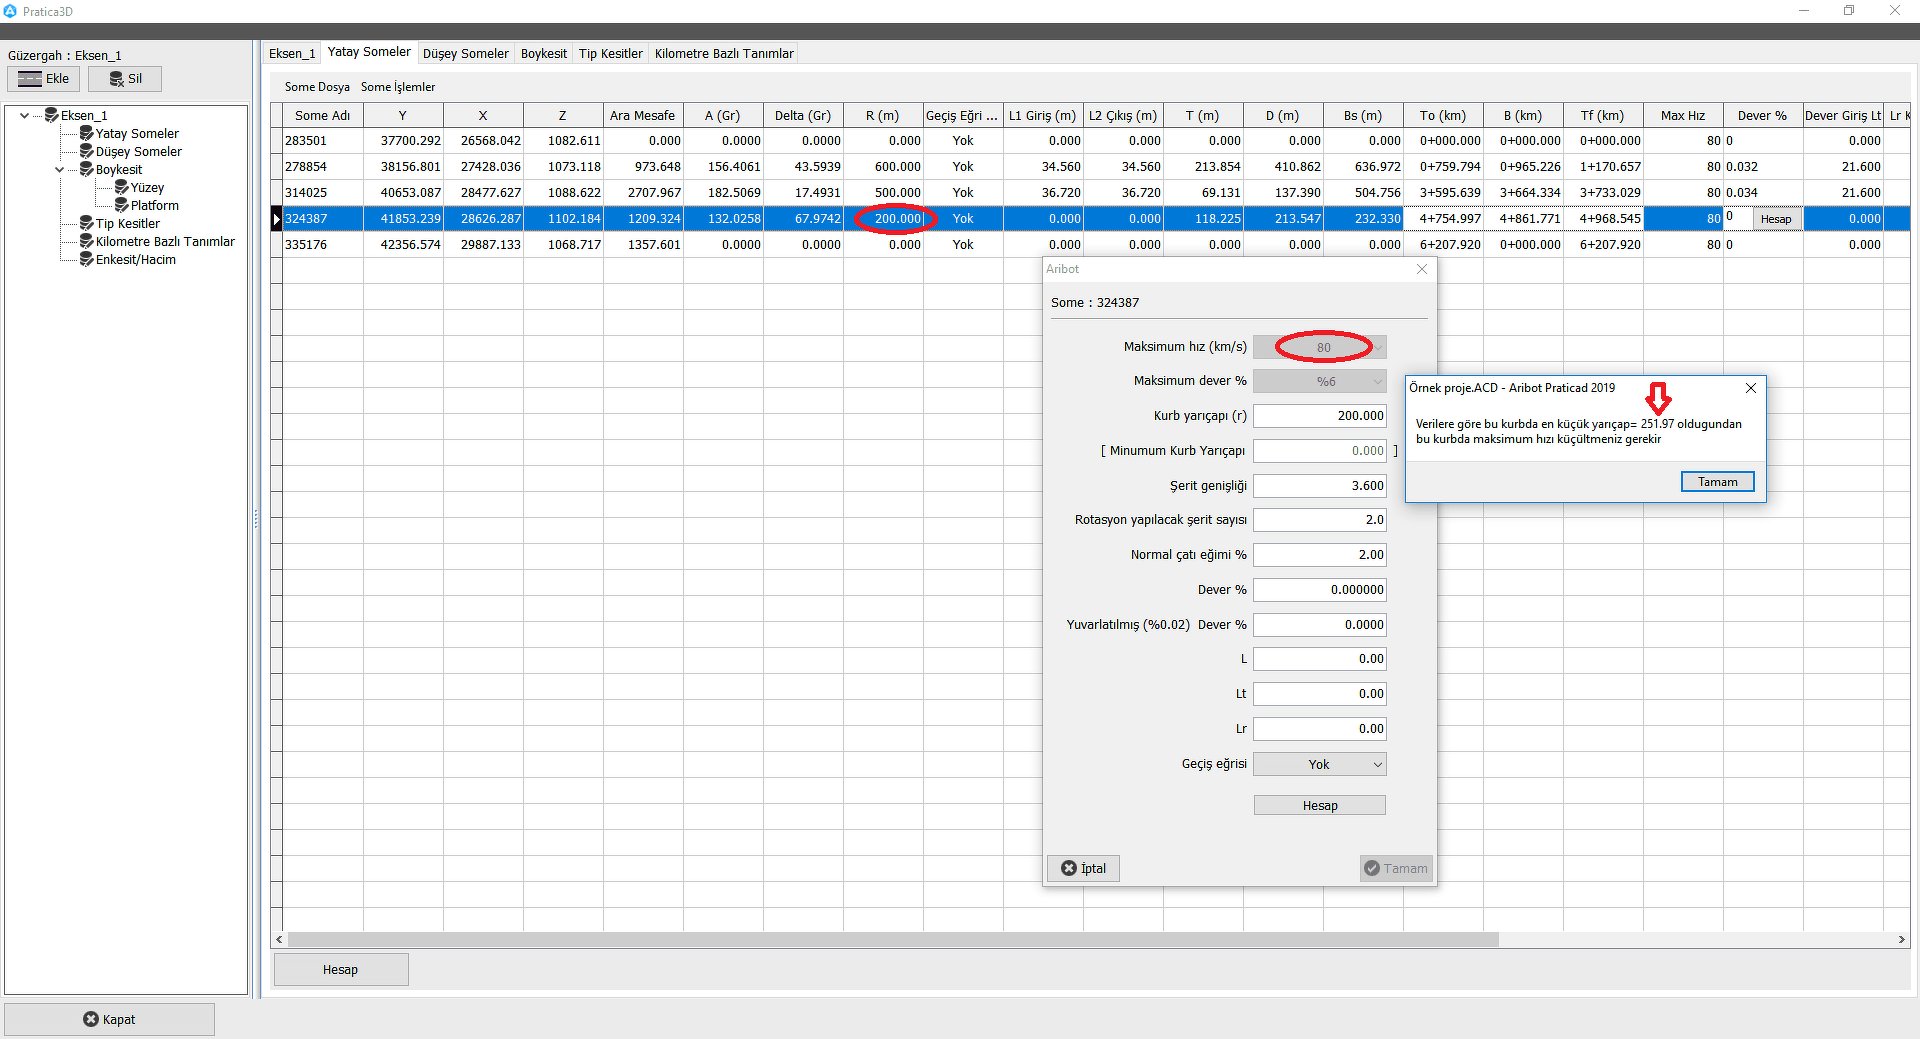Image resolution: width=1920 pixels, height=1039 pixels.
Task: Click the Kurb yarıçapı (r) input field
Action: 1319,416
